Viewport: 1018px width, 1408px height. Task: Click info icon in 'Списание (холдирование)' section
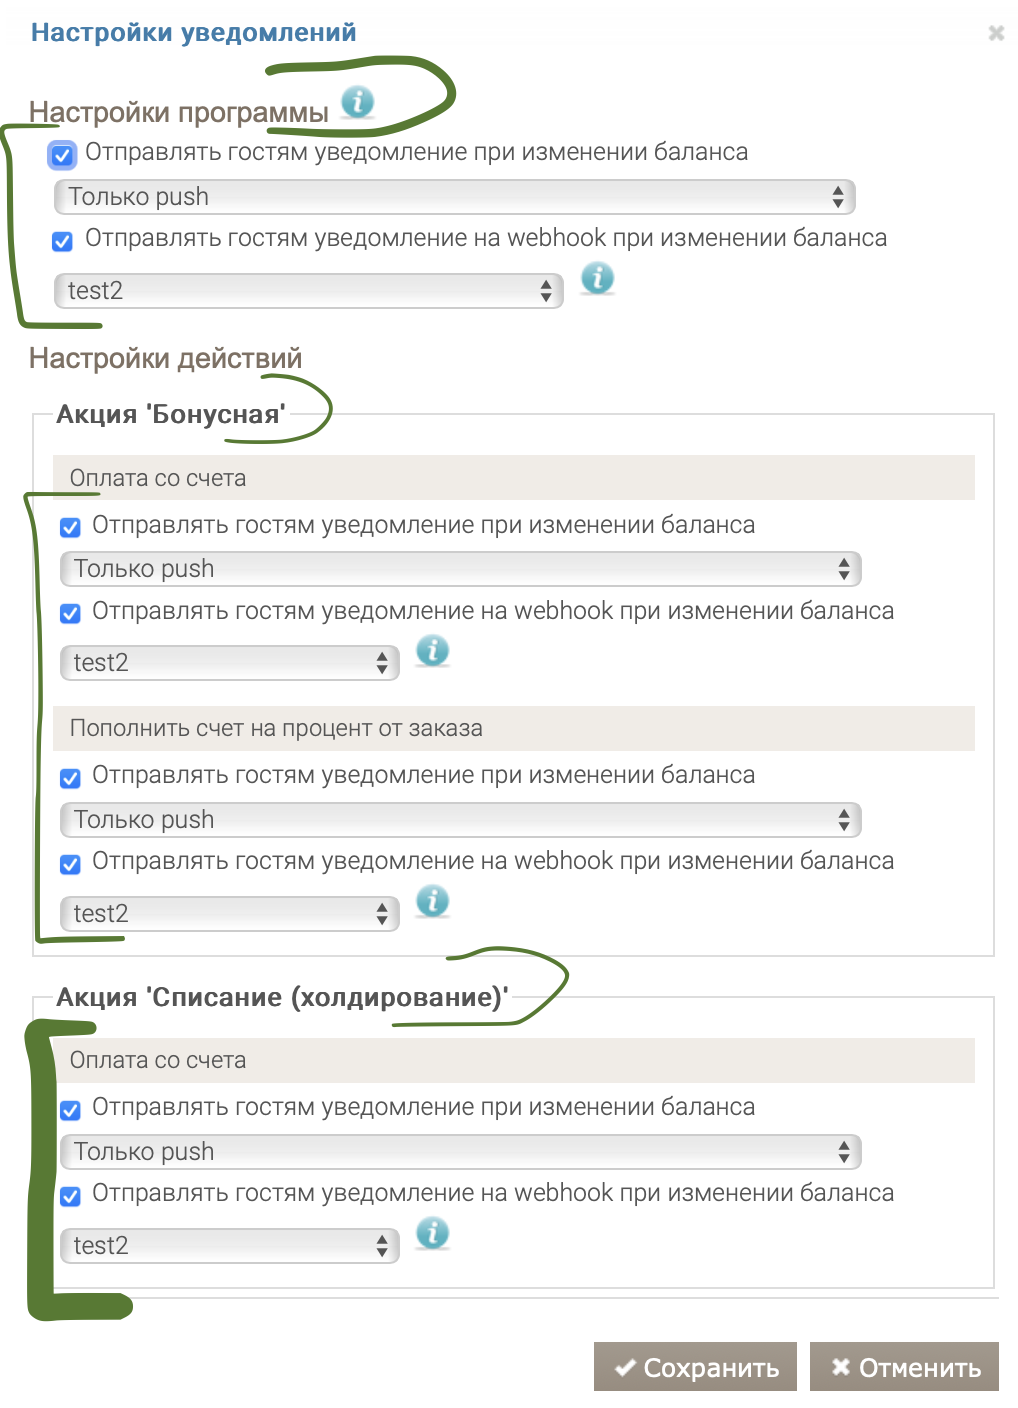432,1233
